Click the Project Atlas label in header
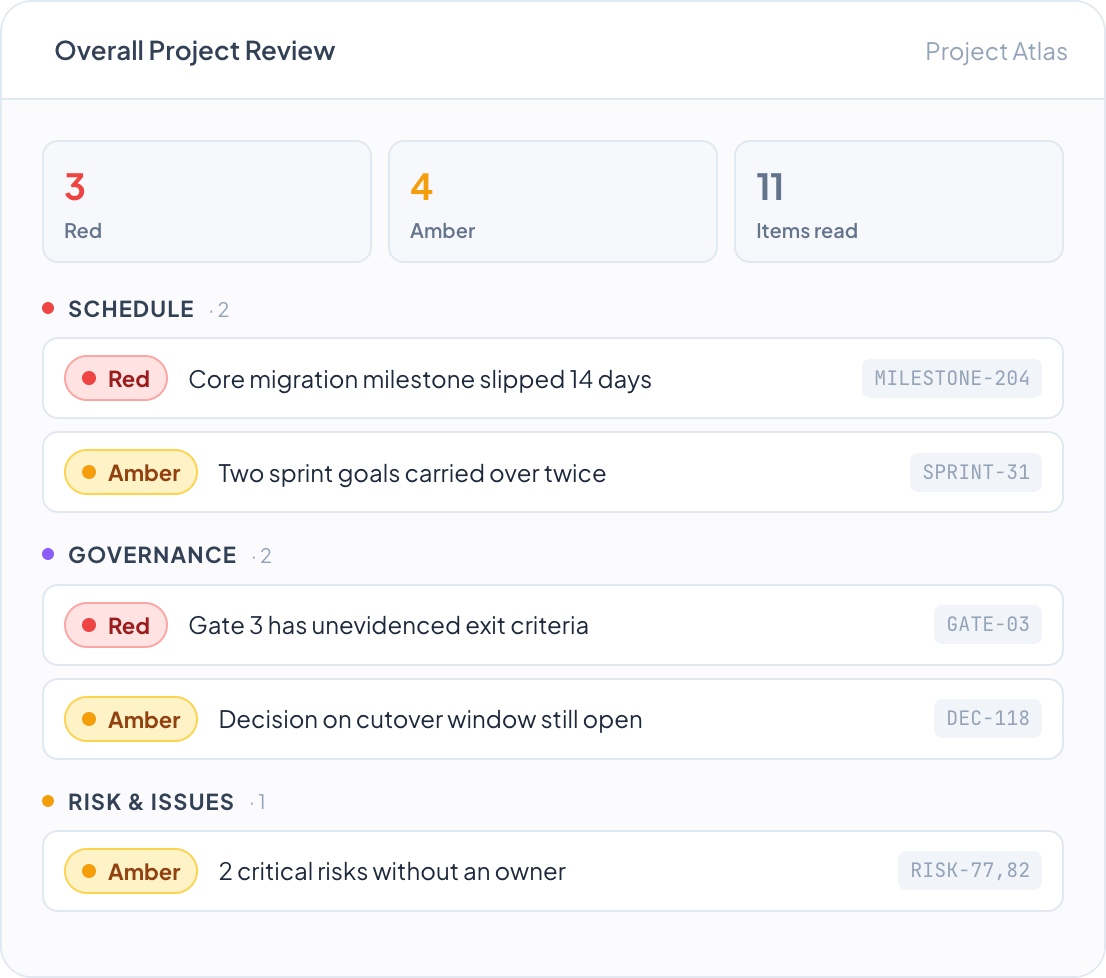1106x978 pixels. pyautogui.click(x=995, y=51)
